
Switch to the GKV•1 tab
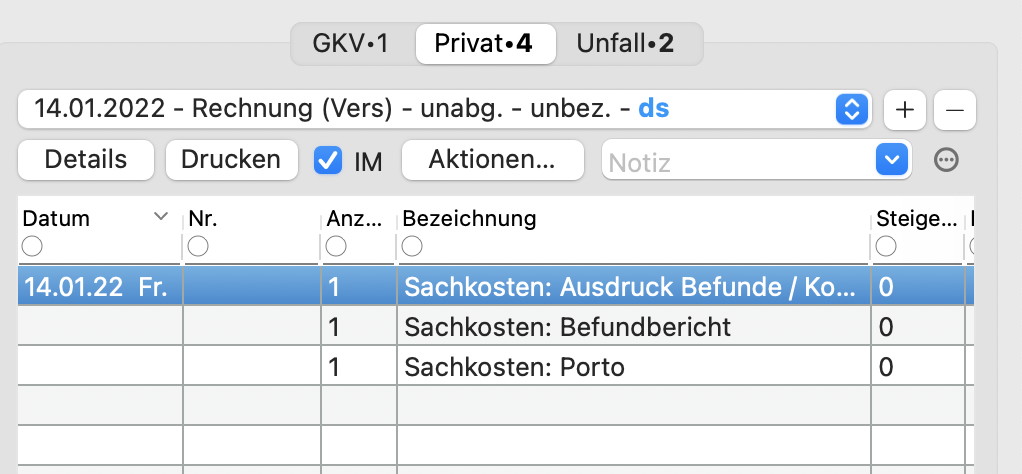(351, 44)
